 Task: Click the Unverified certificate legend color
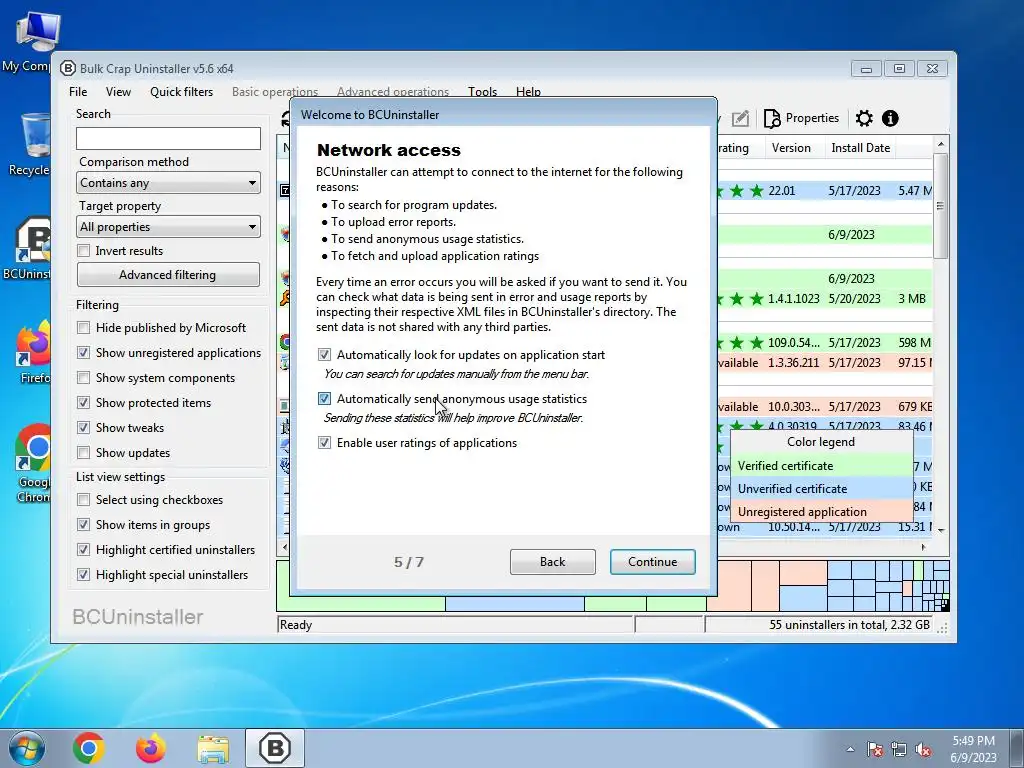[x=821, y=488]
